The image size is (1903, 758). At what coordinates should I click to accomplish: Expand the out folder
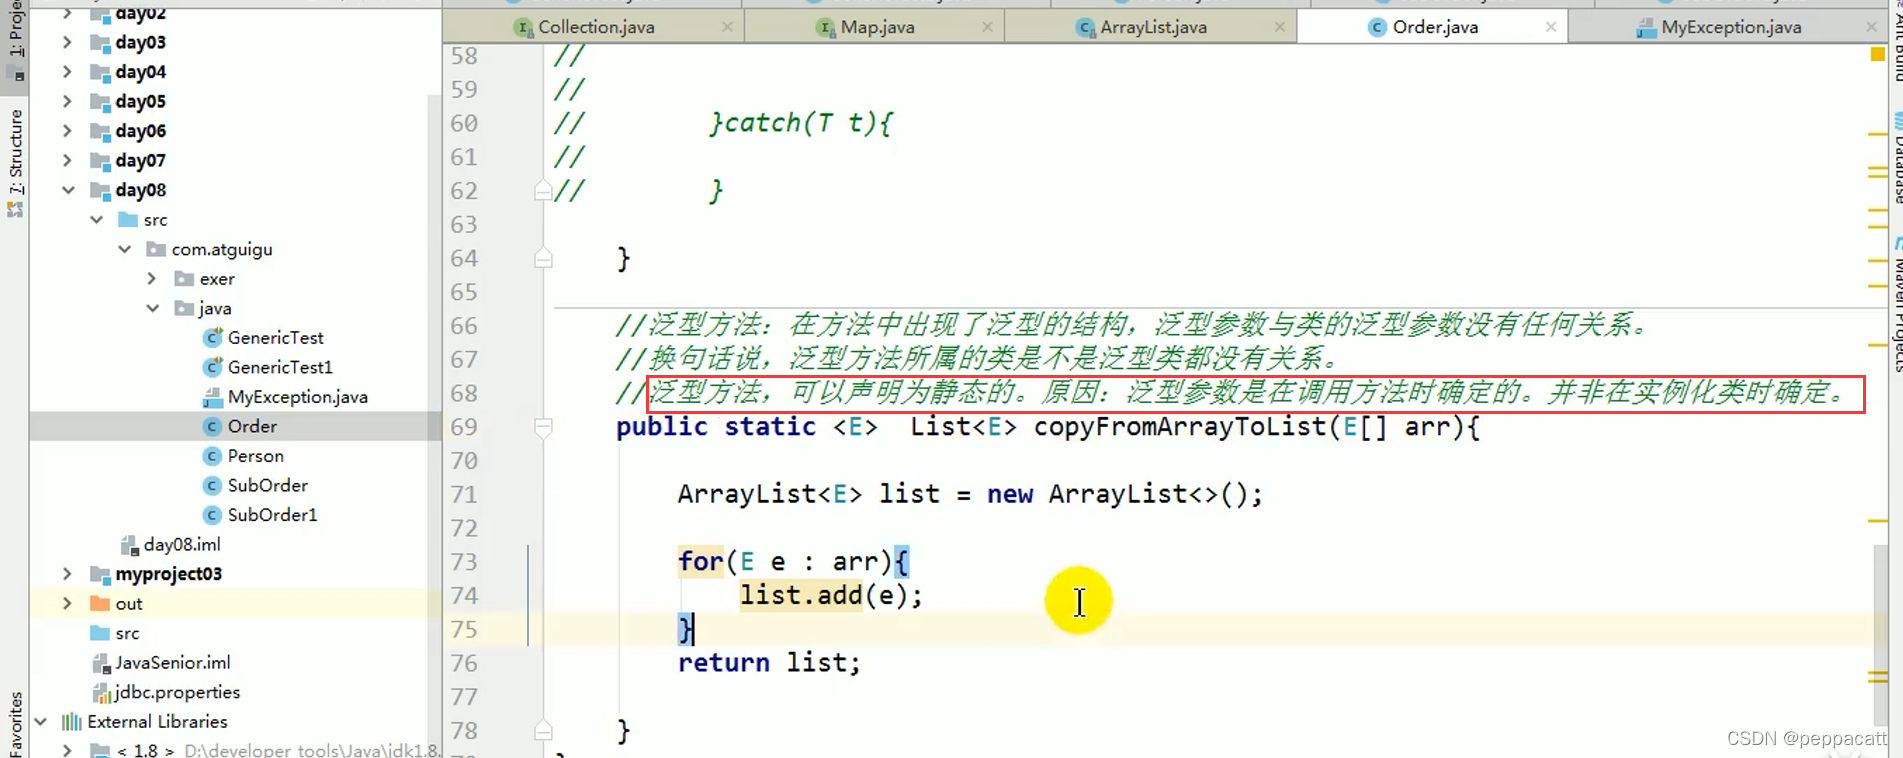coord(67,603)
